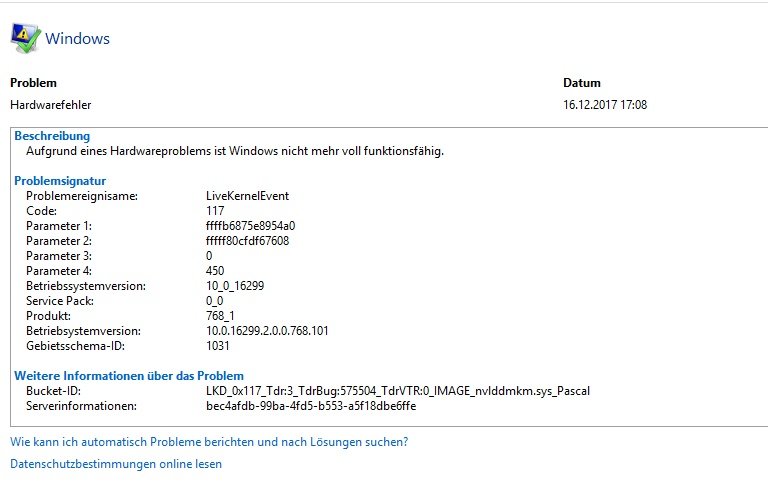Select the LiveKernelEvent value

pyautogui.click(x=247, y=196)
